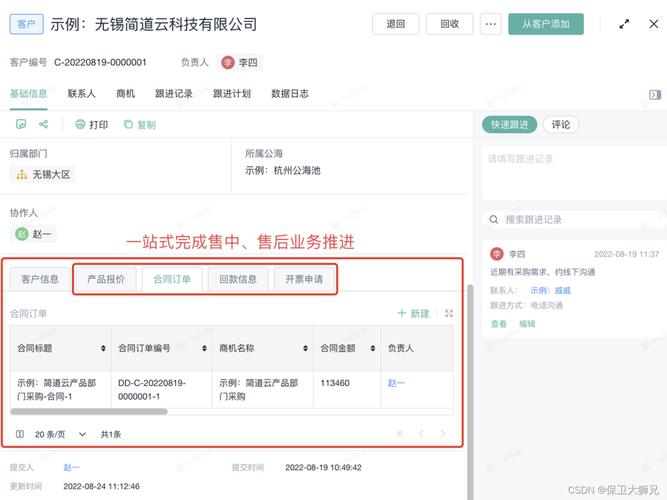Print the customer record (打印)

92,125
